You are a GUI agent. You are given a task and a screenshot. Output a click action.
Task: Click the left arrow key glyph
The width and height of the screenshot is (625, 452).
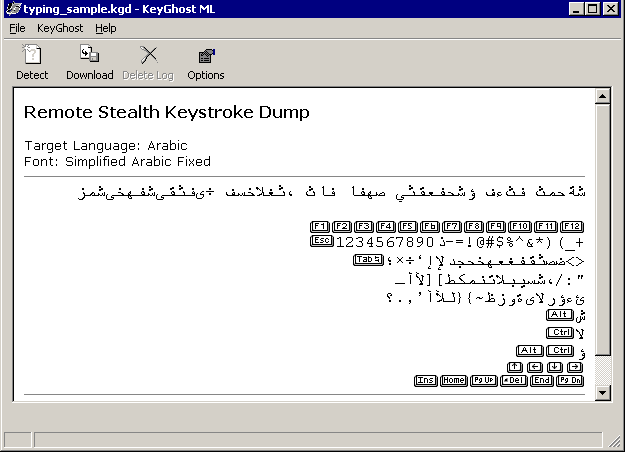[535, 367]
